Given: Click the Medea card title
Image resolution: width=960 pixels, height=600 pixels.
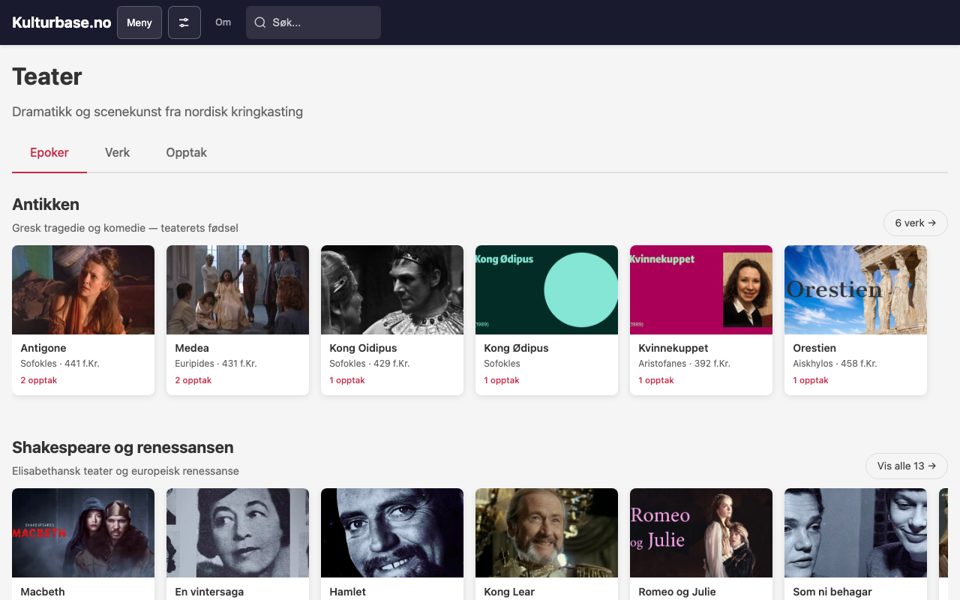Looking at the screenshot, I should [192, 348].
